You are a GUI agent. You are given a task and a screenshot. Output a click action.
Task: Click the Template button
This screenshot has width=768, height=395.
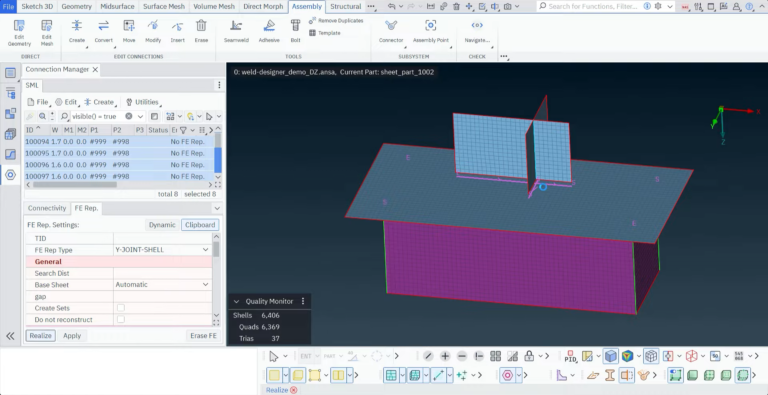[325, 33]
